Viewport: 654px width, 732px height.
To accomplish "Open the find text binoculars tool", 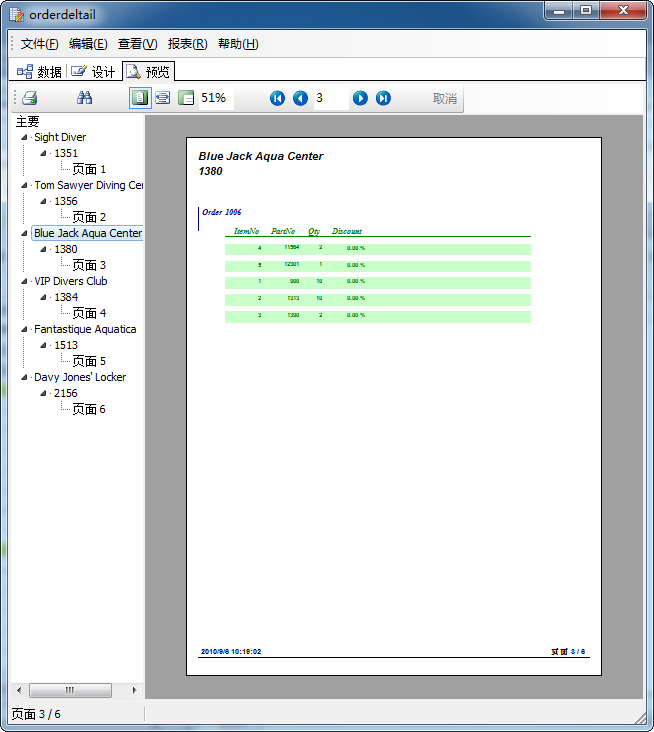I will point(85,98).
